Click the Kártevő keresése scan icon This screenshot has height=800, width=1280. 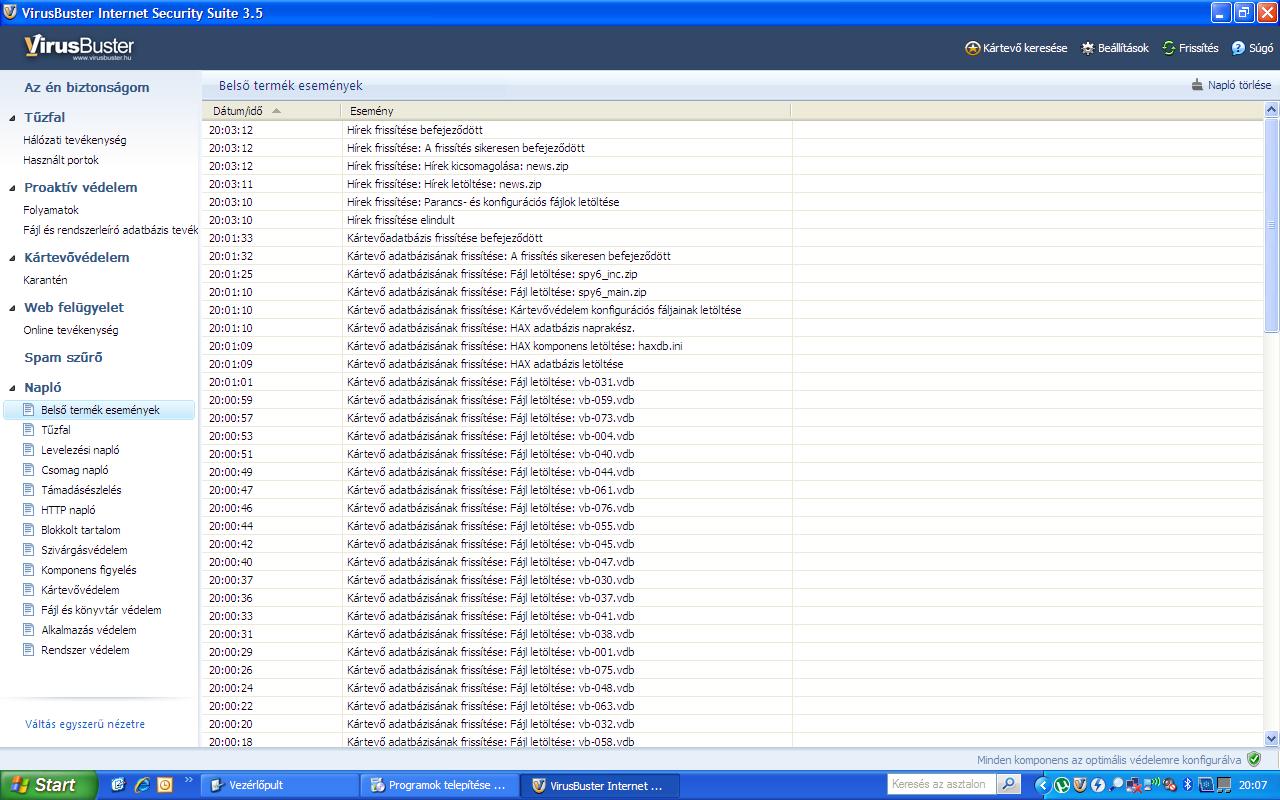tap(972, 48)
